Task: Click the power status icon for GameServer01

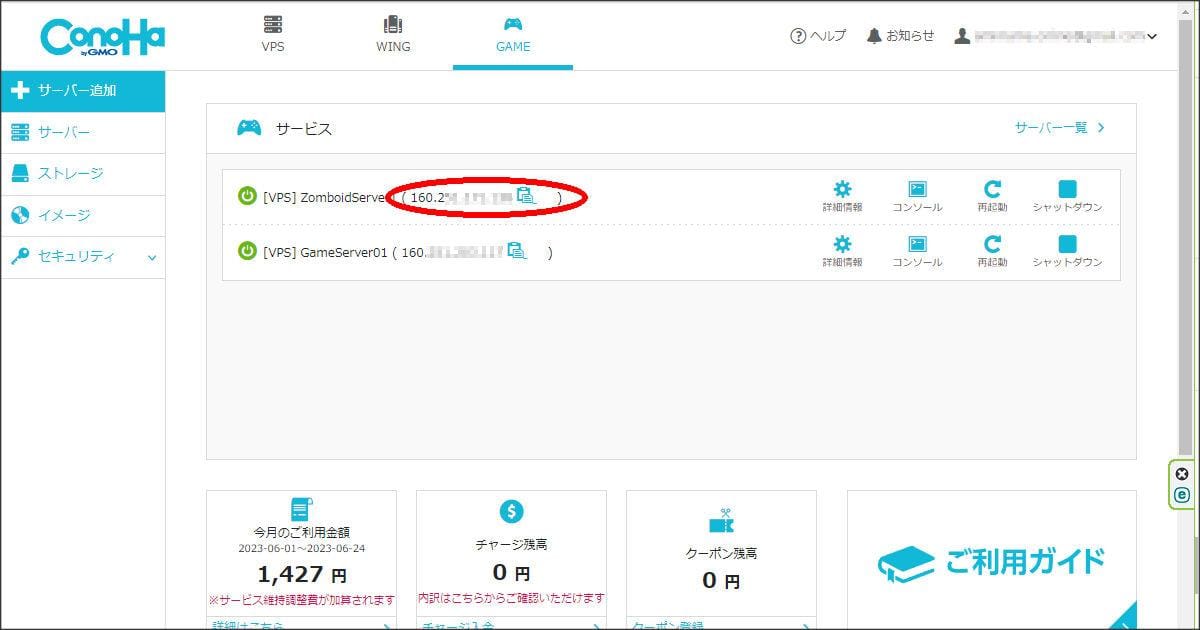Action: pyautogui.click(x=247, y=251)
